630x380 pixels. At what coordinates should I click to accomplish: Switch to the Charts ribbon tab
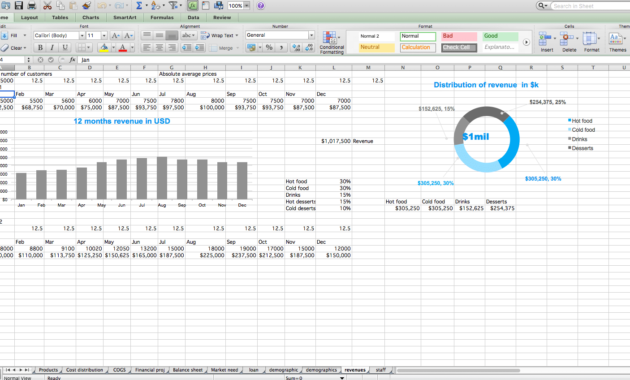(x=90, y=17)
